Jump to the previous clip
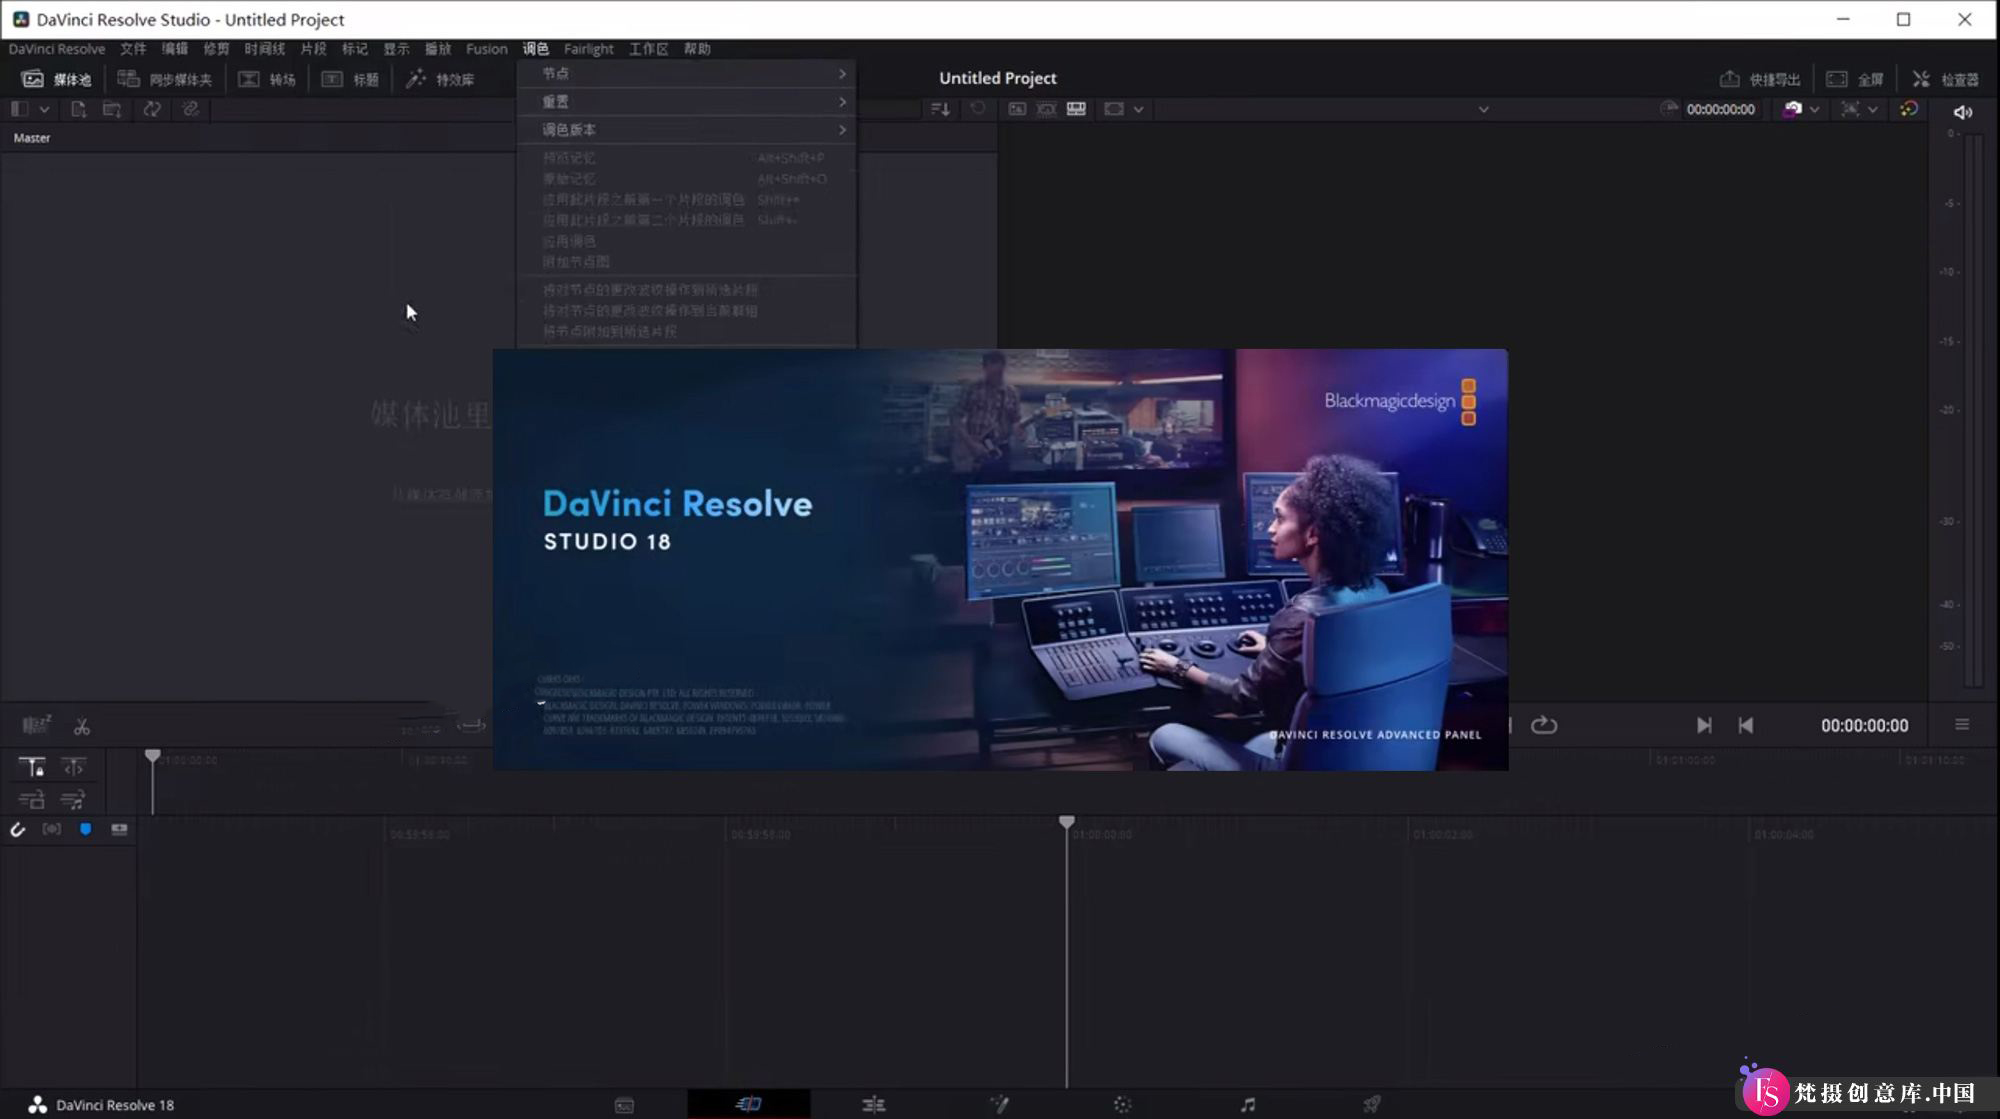 coord(1746,725)
